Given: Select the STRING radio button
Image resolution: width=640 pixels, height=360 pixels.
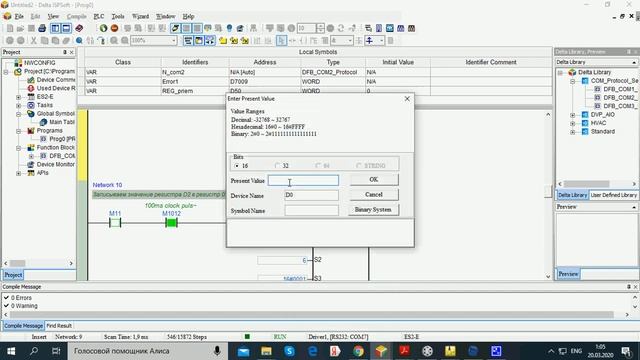Looking at the screenshot, I should coord(359,166).
